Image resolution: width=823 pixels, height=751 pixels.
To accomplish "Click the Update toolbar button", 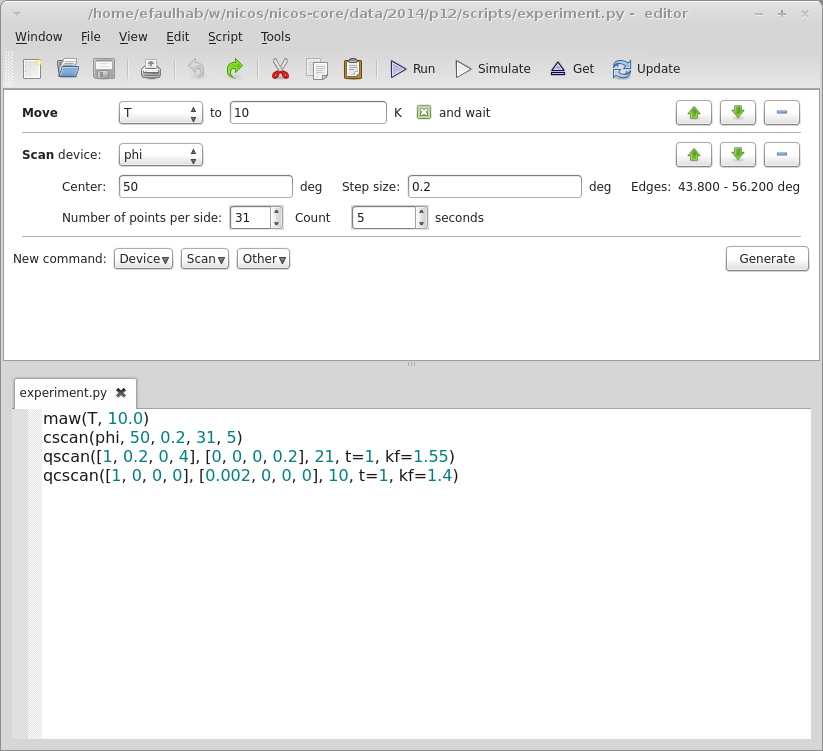I will click(646, 69).
